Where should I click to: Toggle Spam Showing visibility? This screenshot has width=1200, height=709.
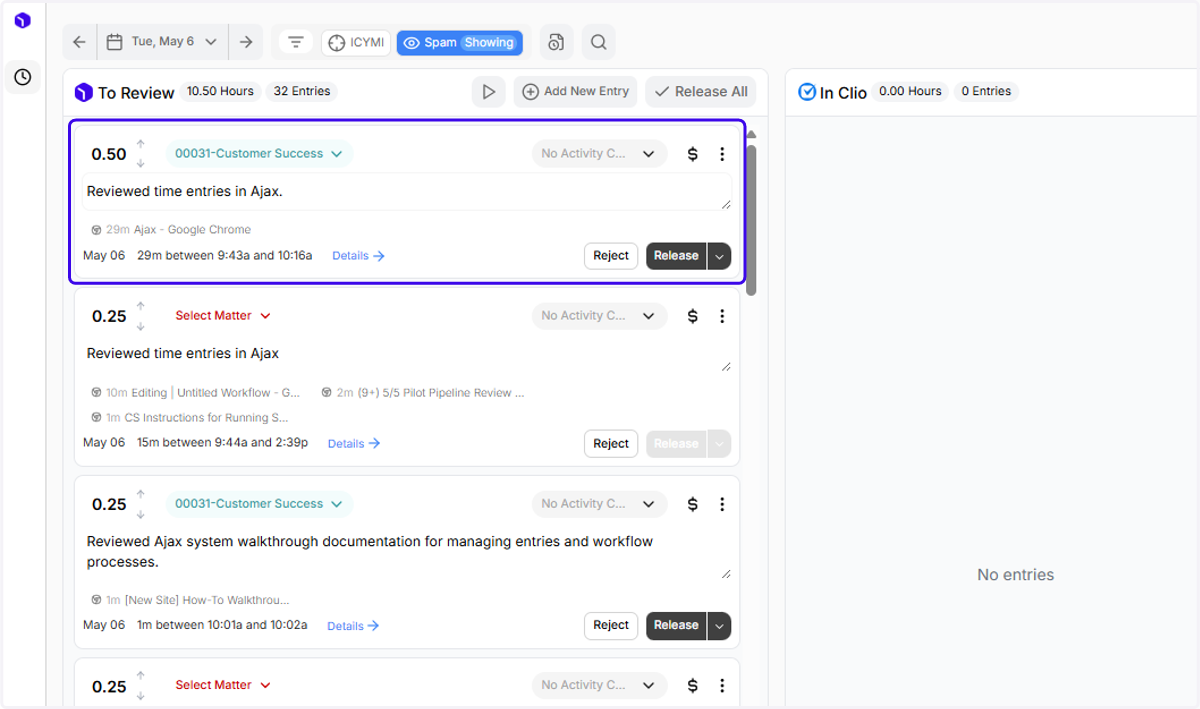(460, 43)
